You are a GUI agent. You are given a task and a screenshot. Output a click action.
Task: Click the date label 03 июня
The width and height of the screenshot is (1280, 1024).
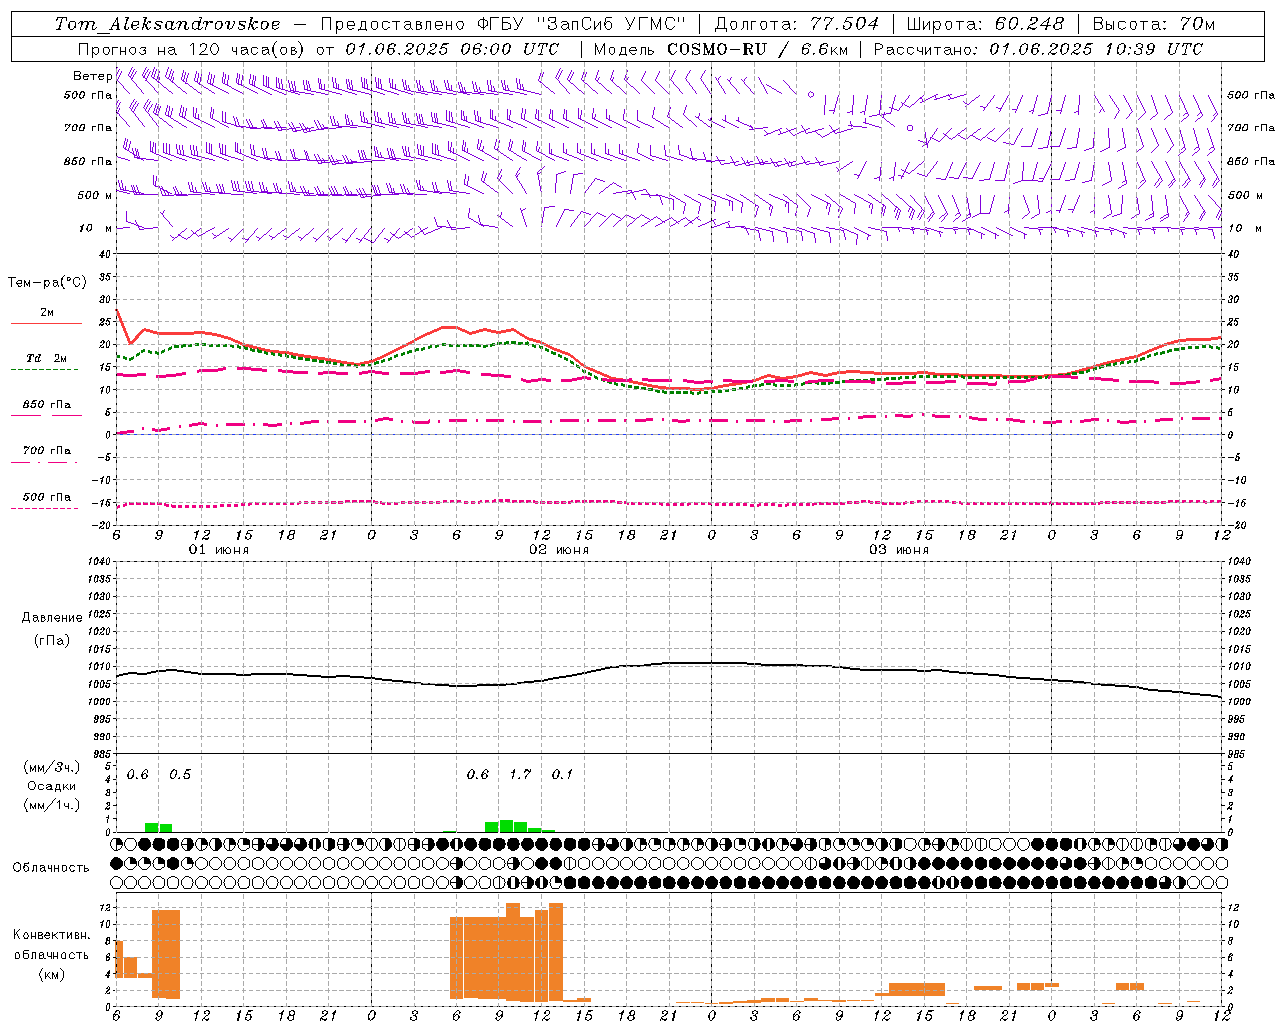point(899,550)
